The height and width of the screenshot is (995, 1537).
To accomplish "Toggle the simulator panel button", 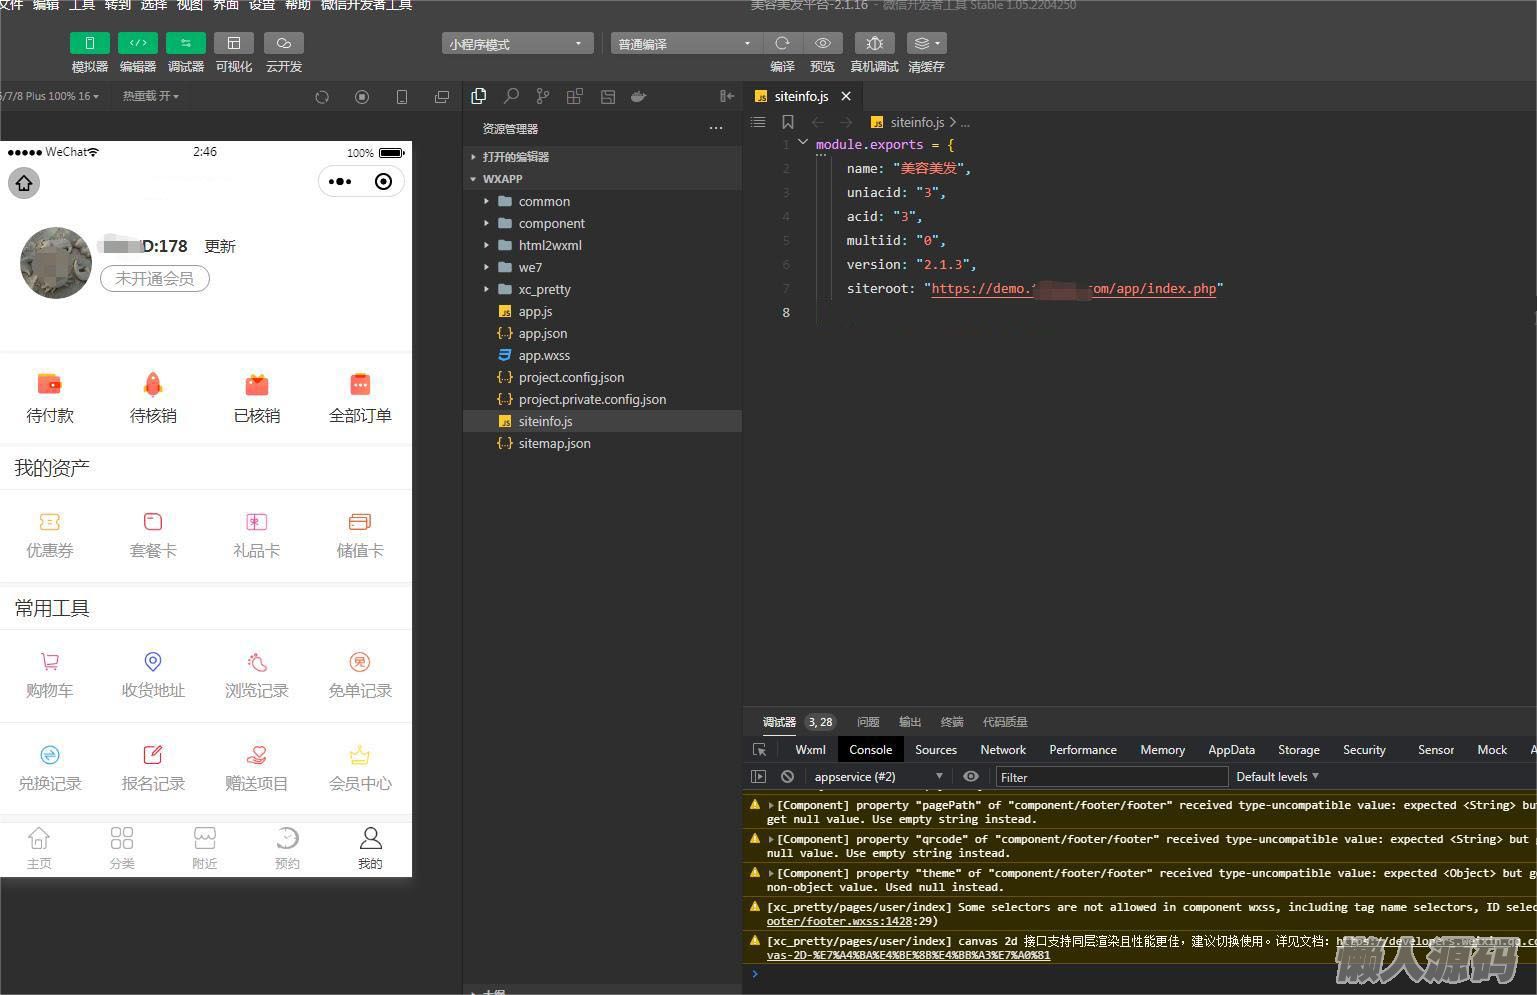I will [x=89, y=43].
